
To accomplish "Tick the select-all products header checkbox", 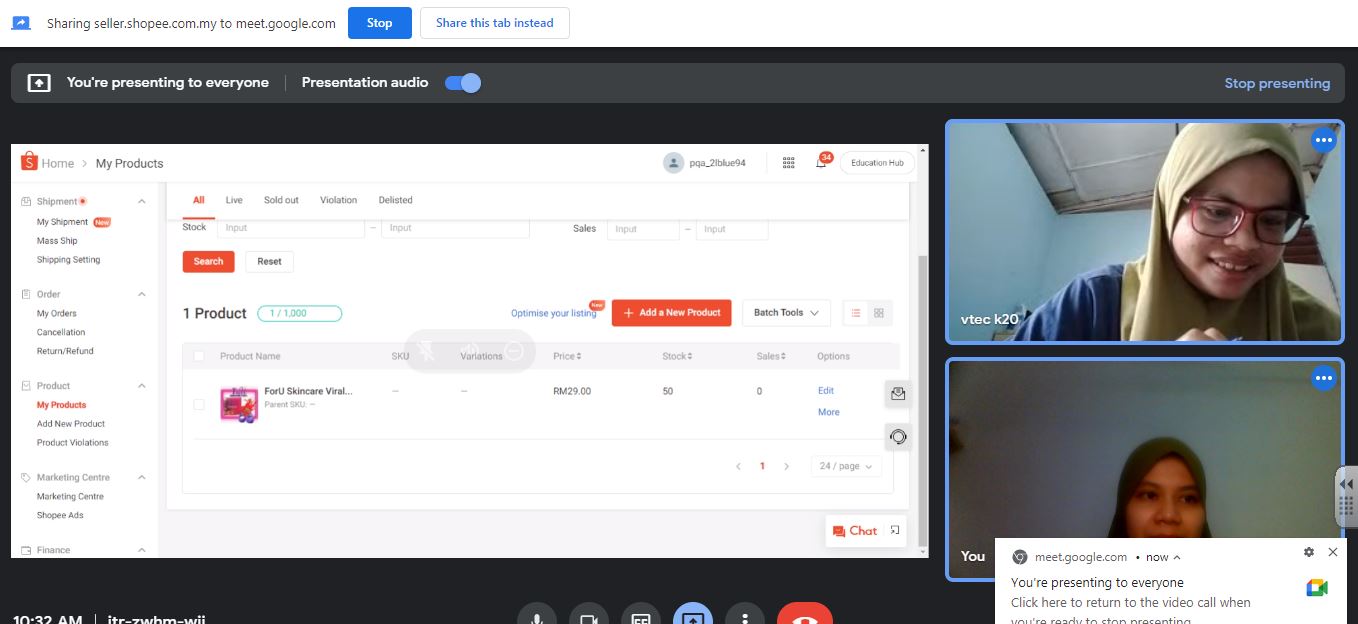I will 199,356.
